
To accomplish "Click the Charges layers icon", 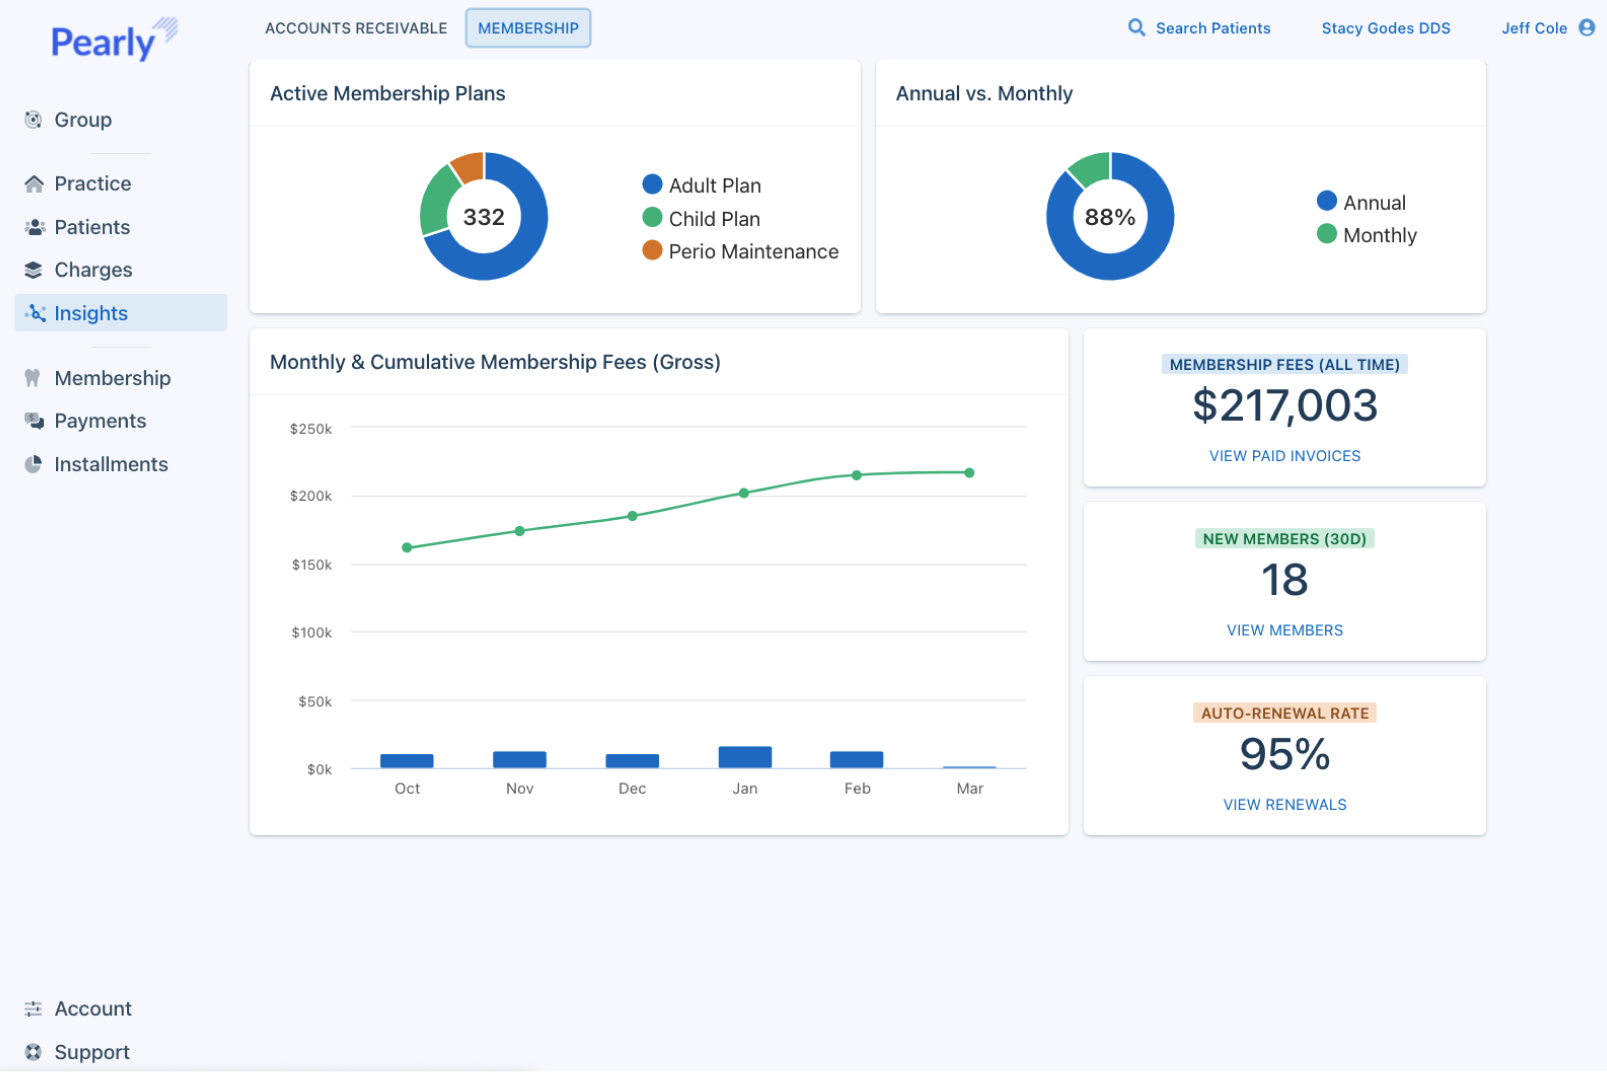I will 34,270.
